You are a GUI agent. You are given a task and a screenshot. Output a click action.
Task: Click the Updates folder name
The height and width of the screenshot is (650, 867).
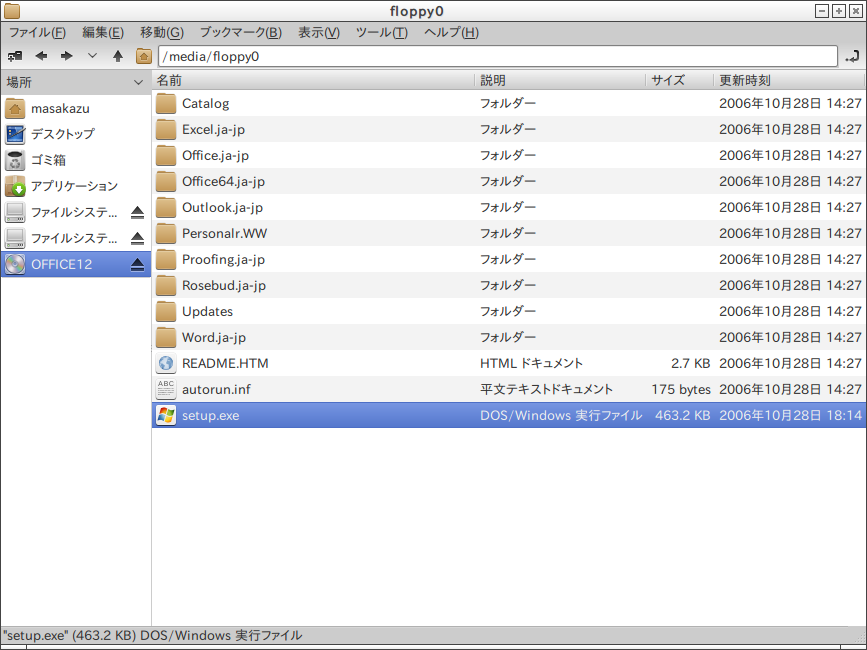207,311
